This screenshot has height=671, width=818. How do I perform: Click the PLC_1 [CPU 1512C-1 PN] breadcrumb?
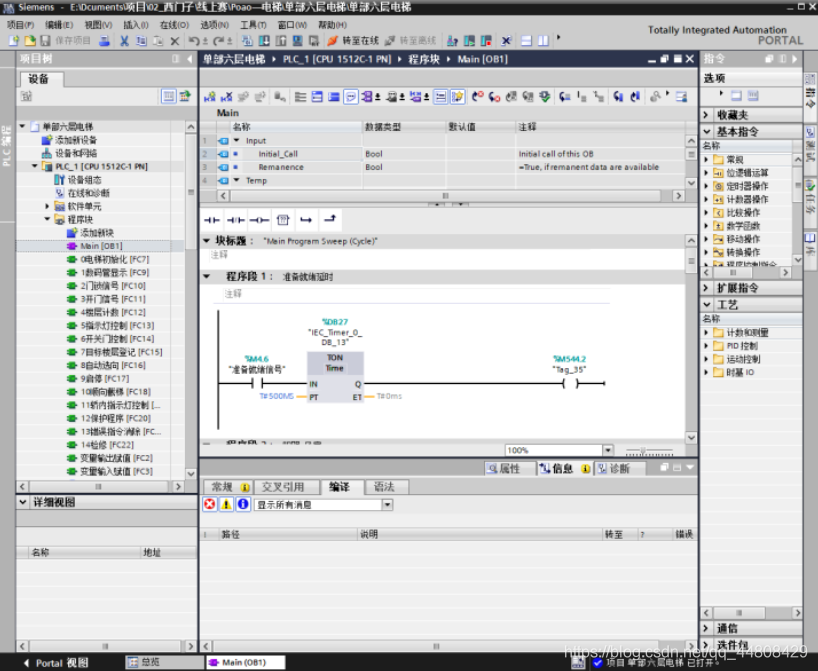pos(337,59)
